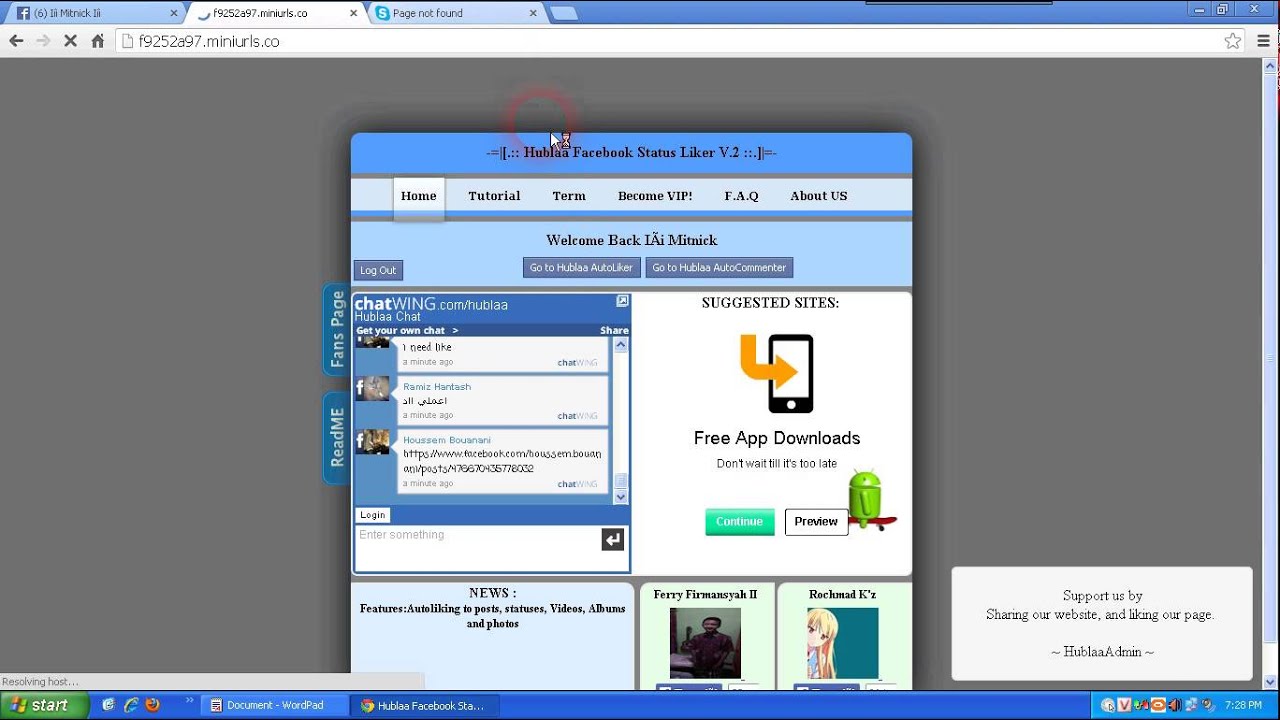
Task: Click the Preview button in the ad
Action: (816, 522)
